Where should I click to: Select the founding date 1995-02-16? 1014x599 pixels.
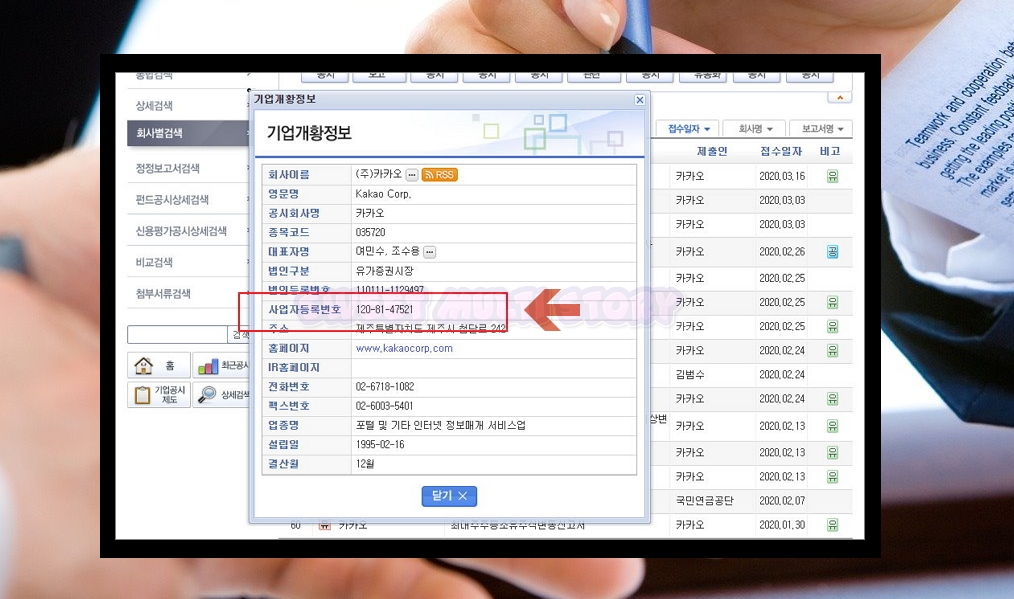(380, 445)
